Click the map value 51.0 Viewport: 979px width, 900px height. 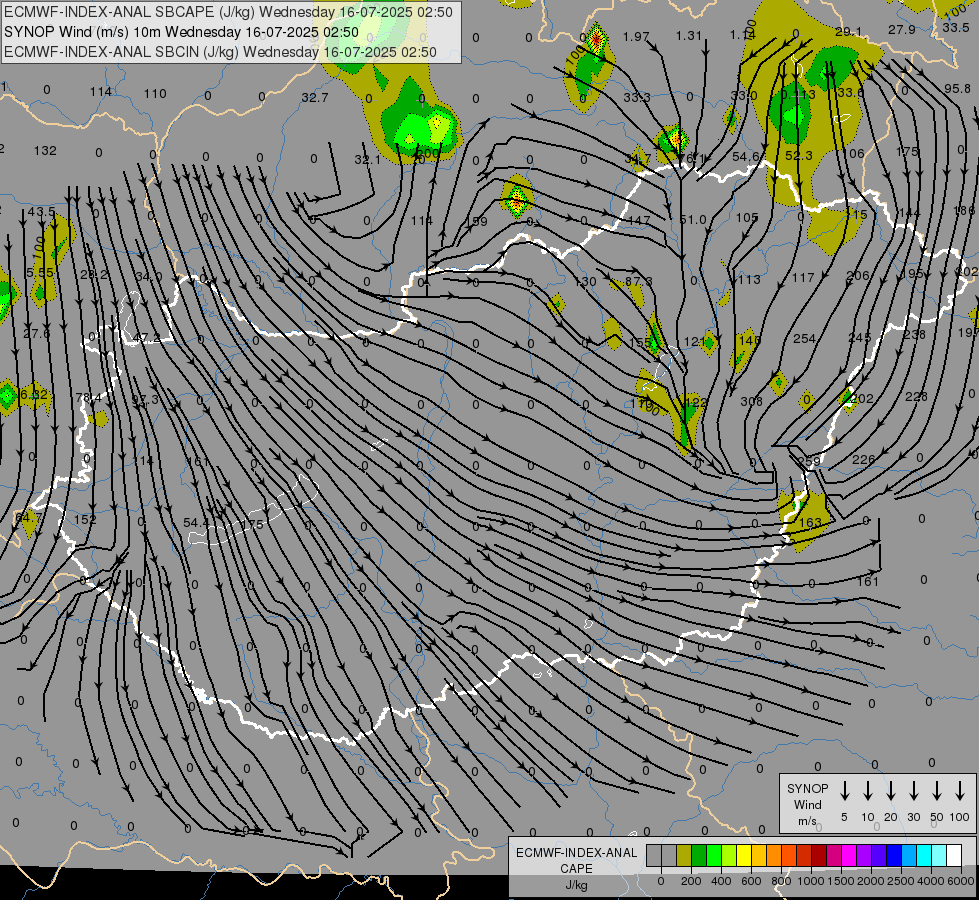coord(692,220)
